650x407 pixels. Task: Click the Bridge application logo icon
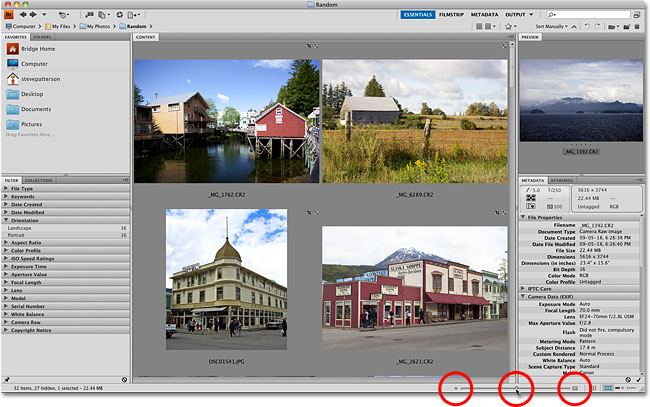click(x=9, y=15)
